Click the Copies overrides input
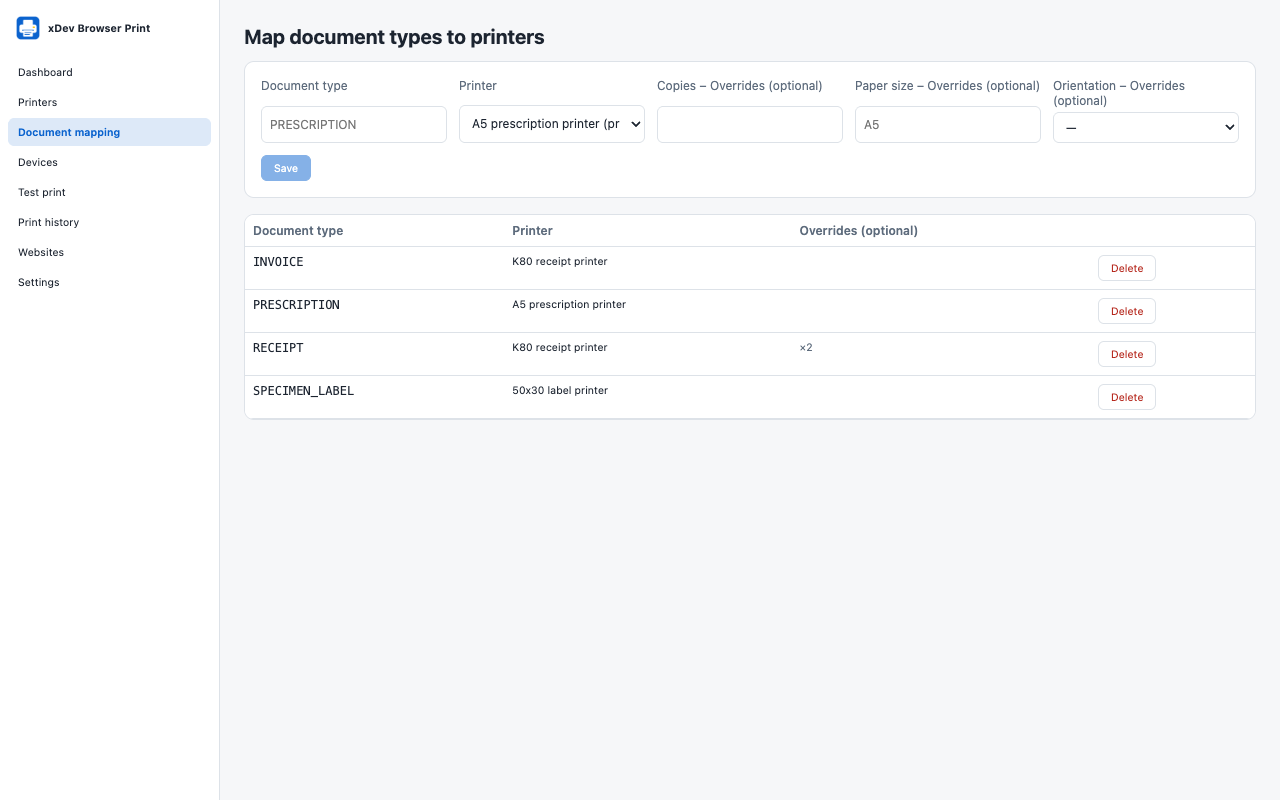This screenshot has width=1280, height=800. [x=750, y=125]
